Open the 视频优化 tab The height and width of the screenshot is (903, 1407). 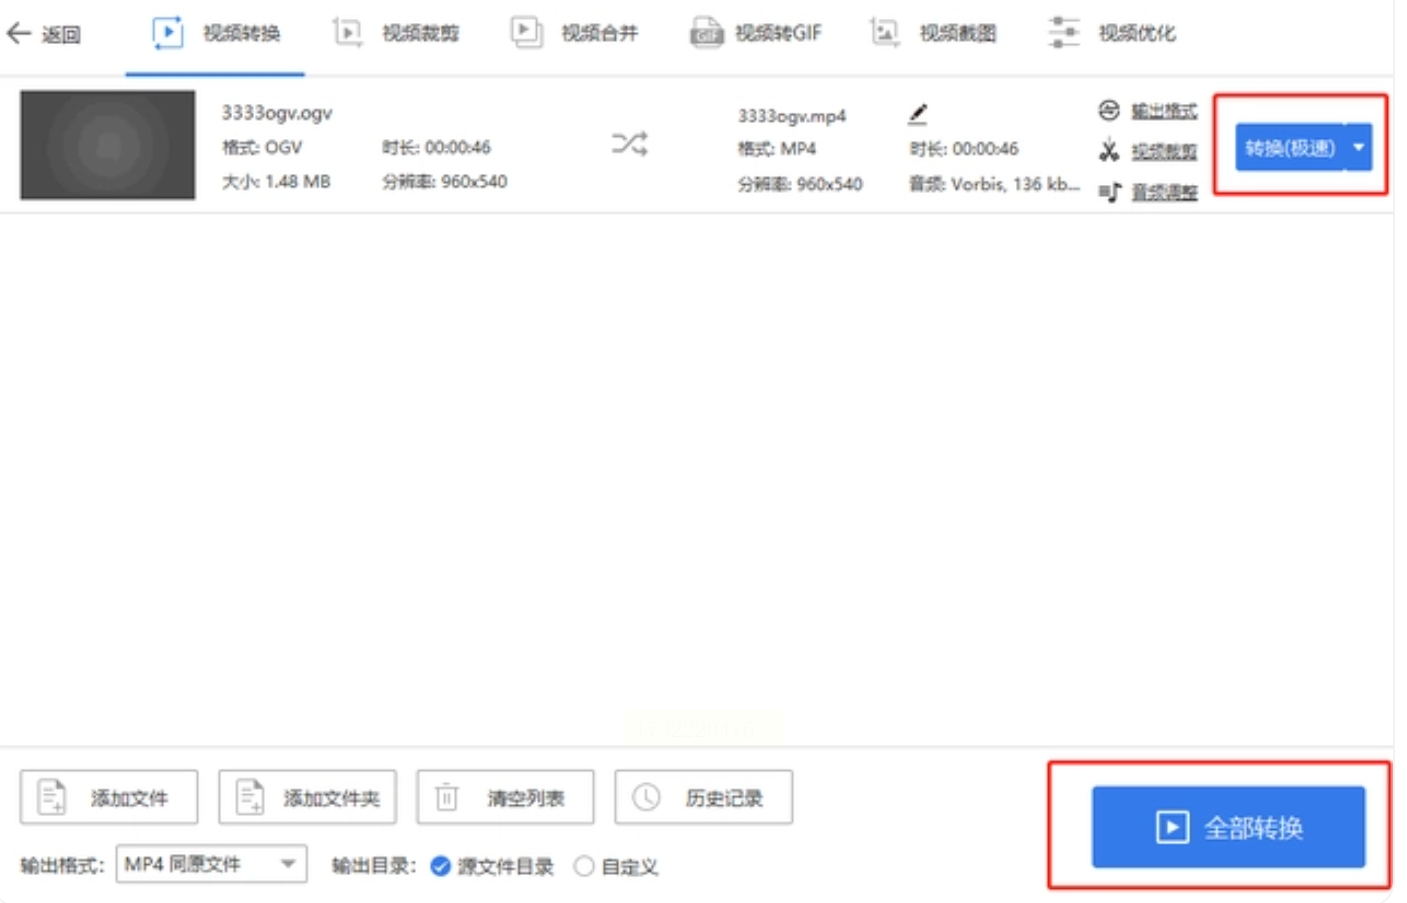(1112, 33)
